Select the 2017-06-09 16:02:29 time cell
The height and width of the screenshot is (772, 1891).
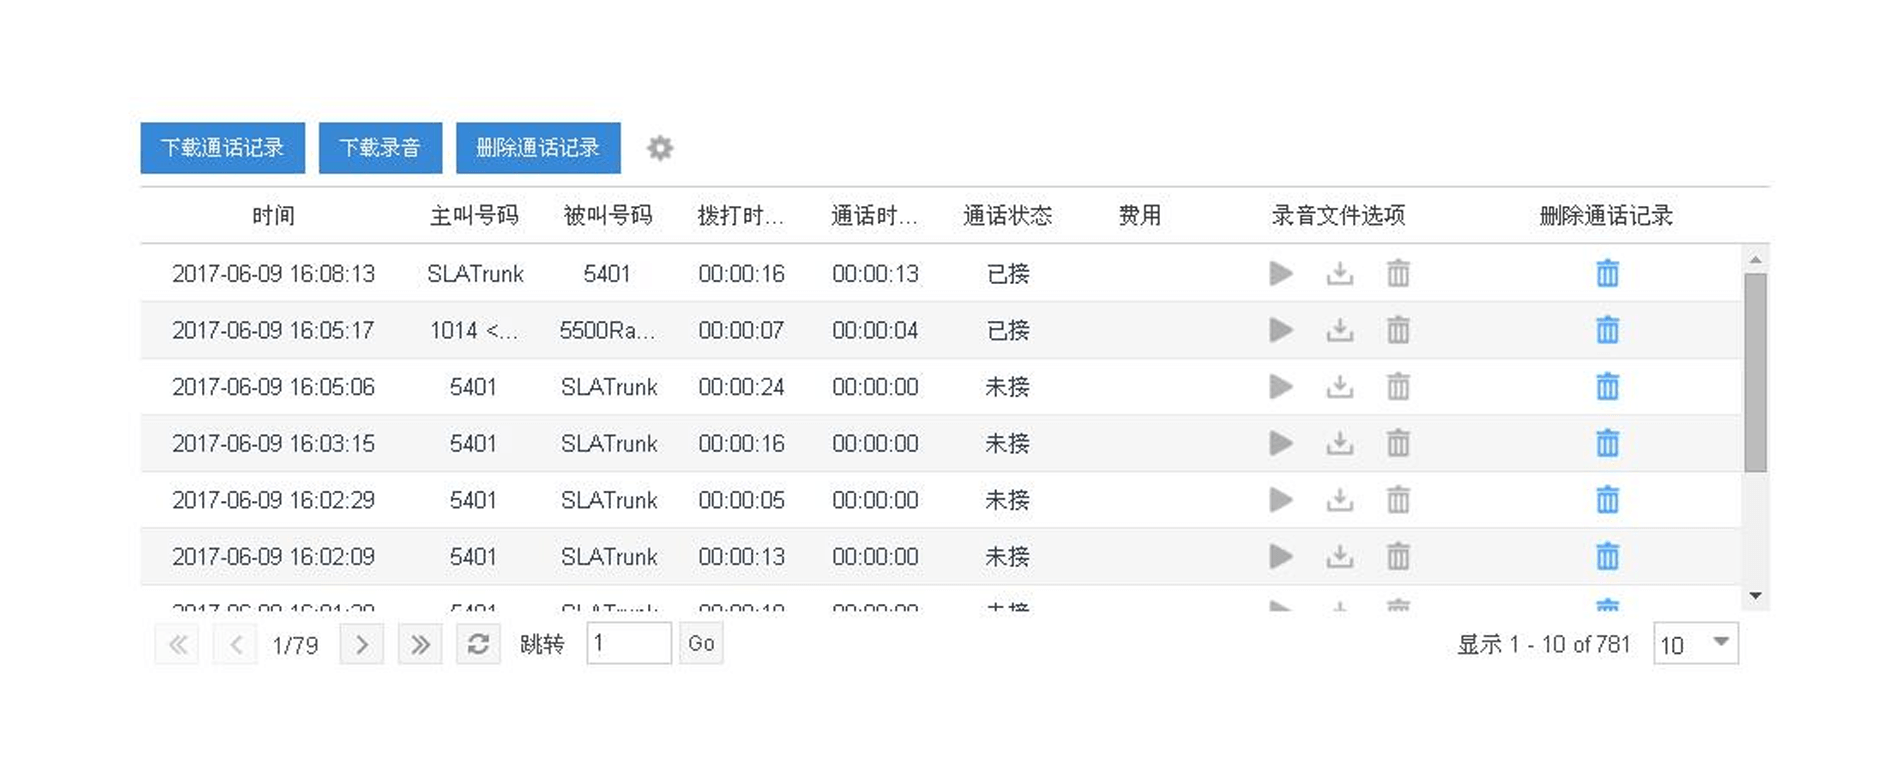[273, 500]
